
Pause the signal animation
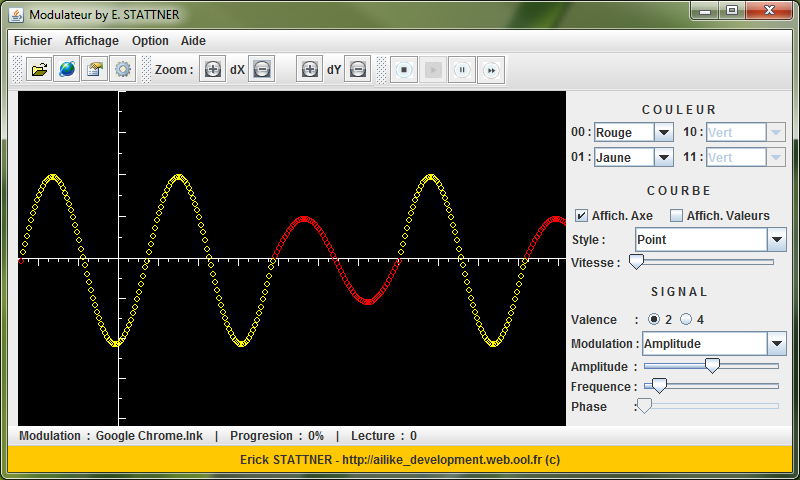click(x=462, y=70)
